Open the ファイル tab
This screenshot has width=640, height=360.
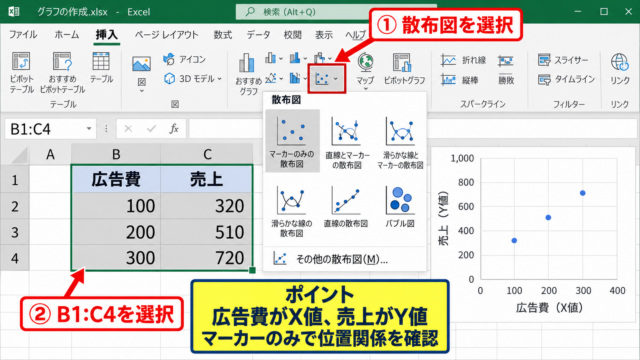23,35
